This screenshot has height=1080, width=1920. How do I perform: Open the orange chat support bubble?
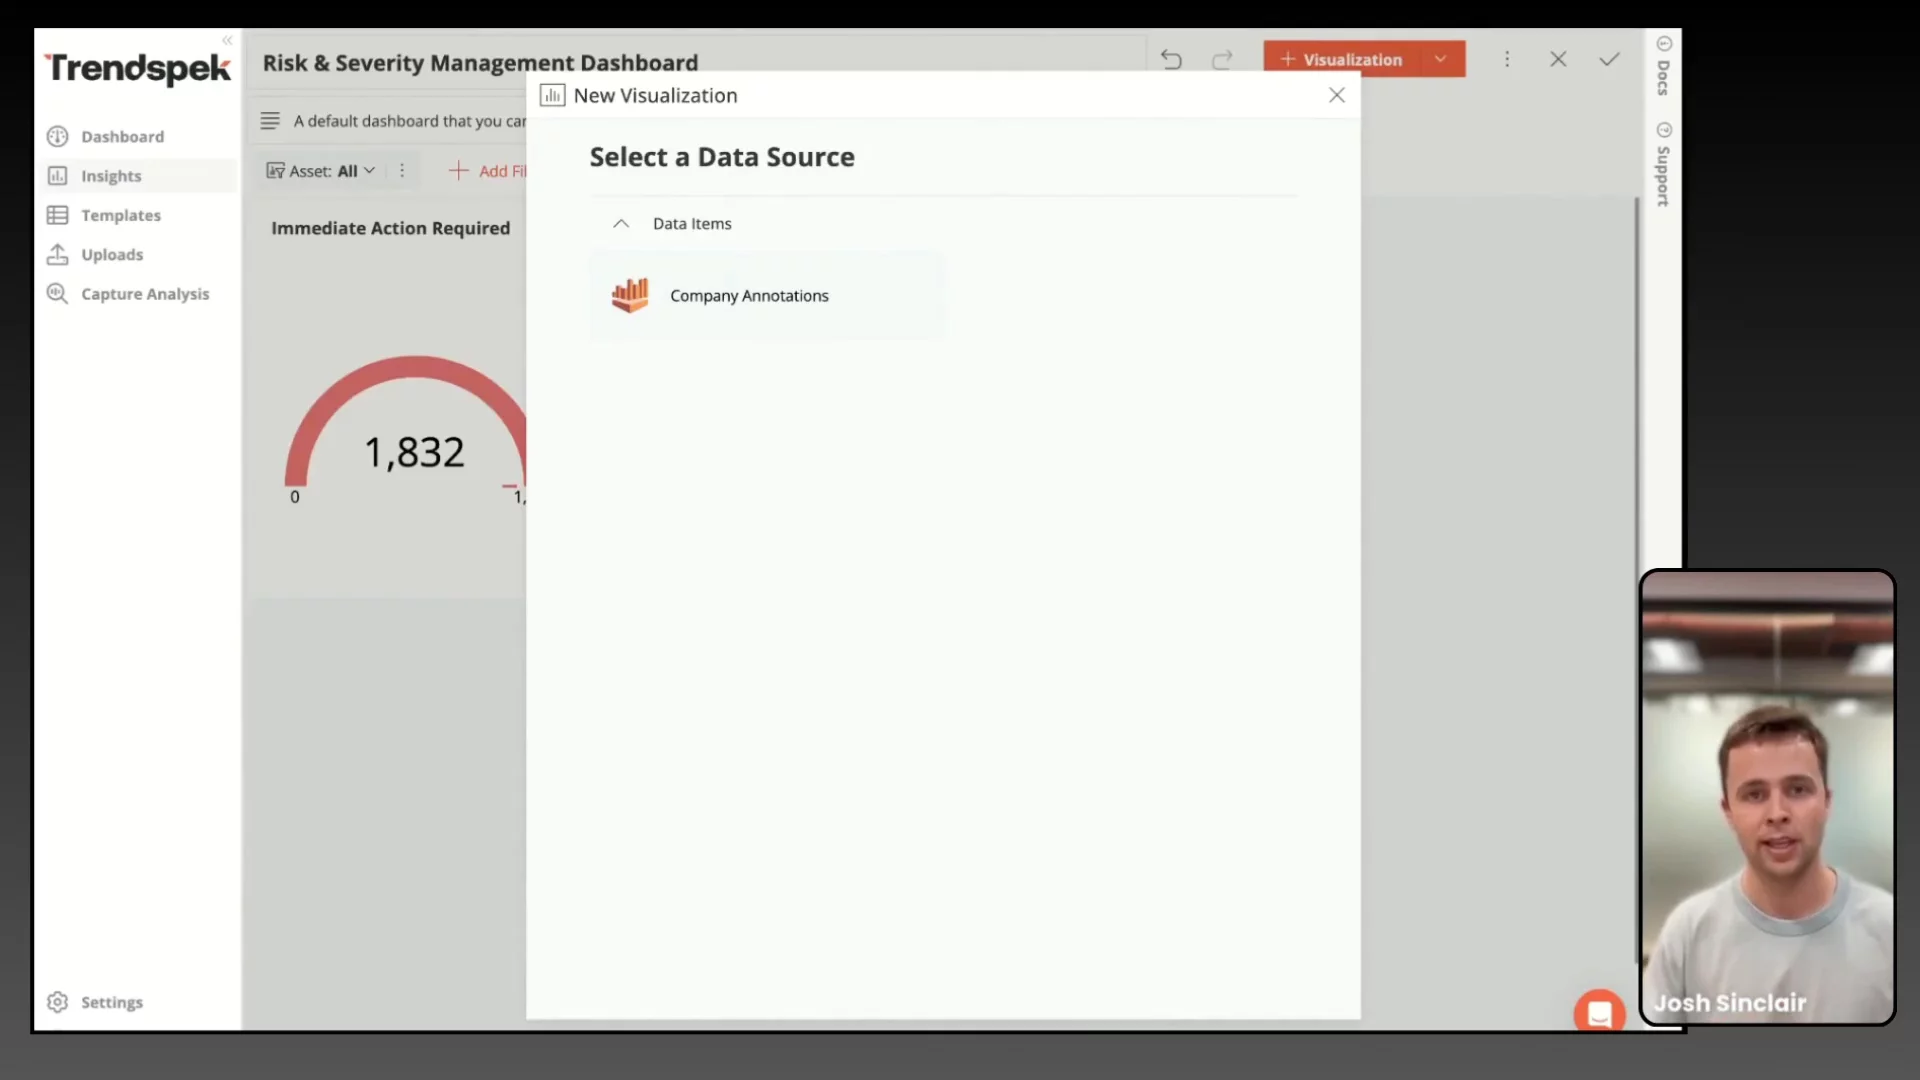1599,1013
